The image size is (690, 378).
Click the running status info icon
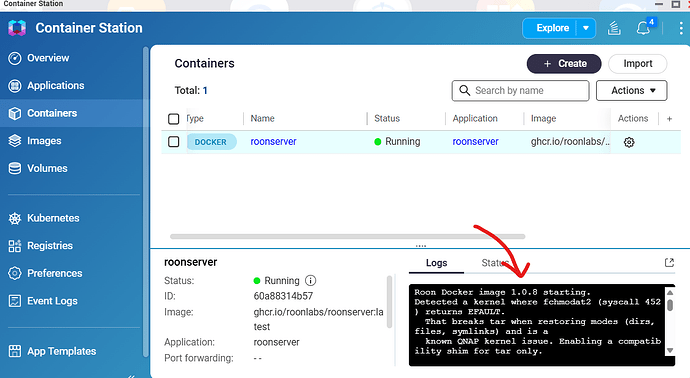click(x=310, y=280)
